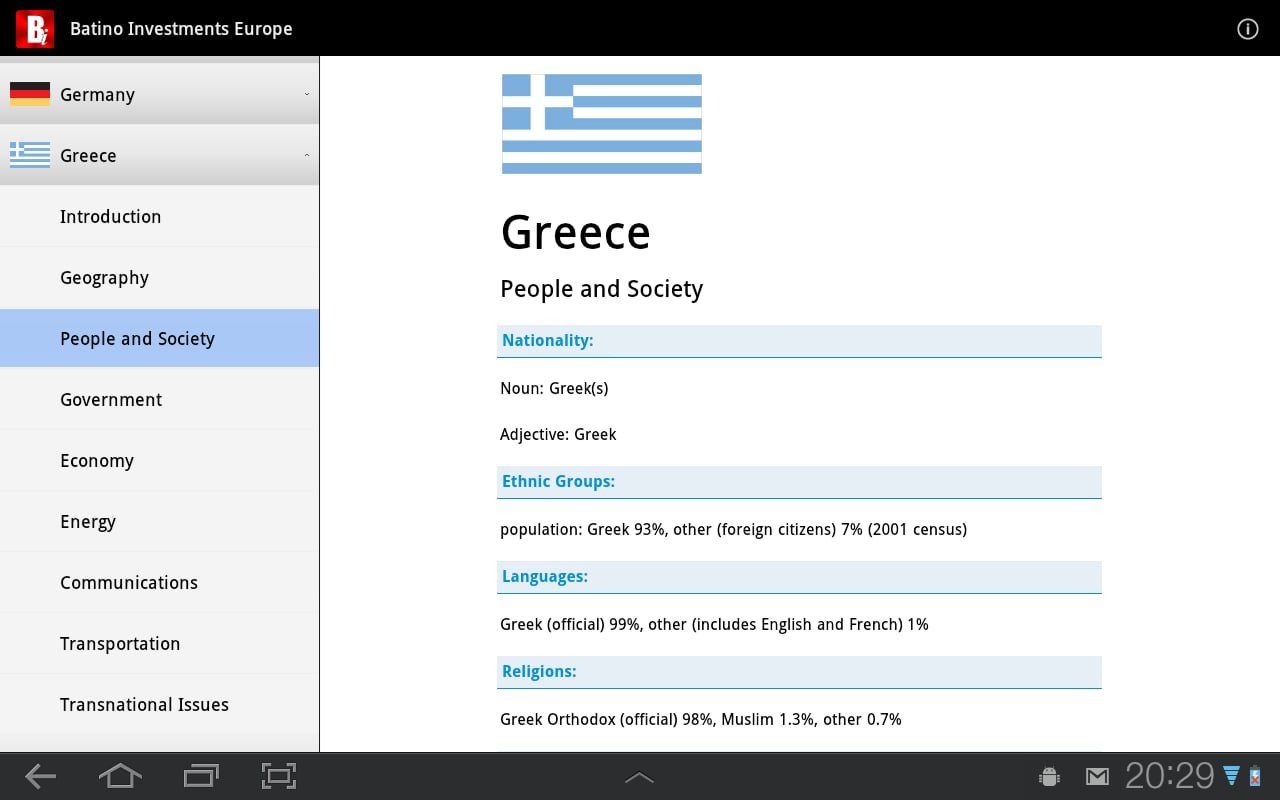Open the Energy section

159,521
